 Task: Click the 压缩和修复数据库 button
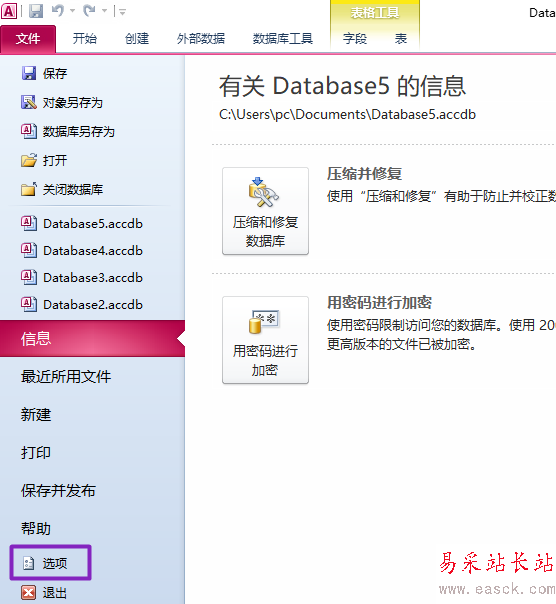pos(265,211)
